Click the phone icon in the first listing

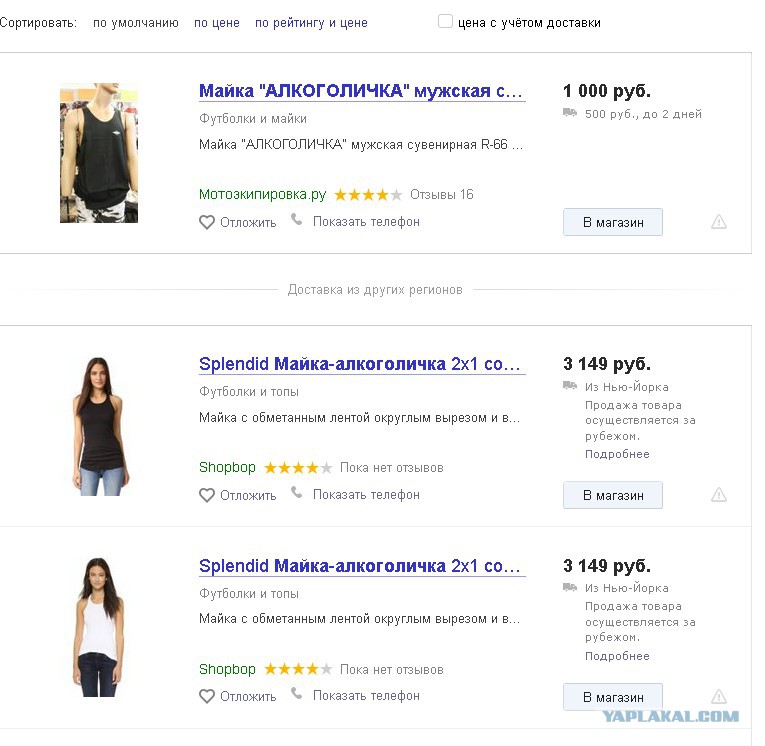point(297,220)
